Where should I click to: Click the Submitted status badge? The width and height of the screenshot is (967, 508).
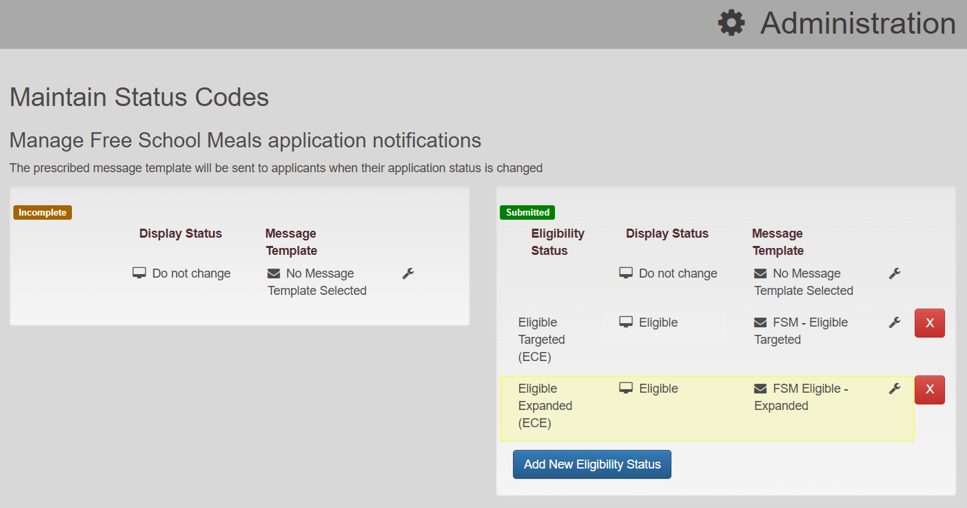click(527, 212)
